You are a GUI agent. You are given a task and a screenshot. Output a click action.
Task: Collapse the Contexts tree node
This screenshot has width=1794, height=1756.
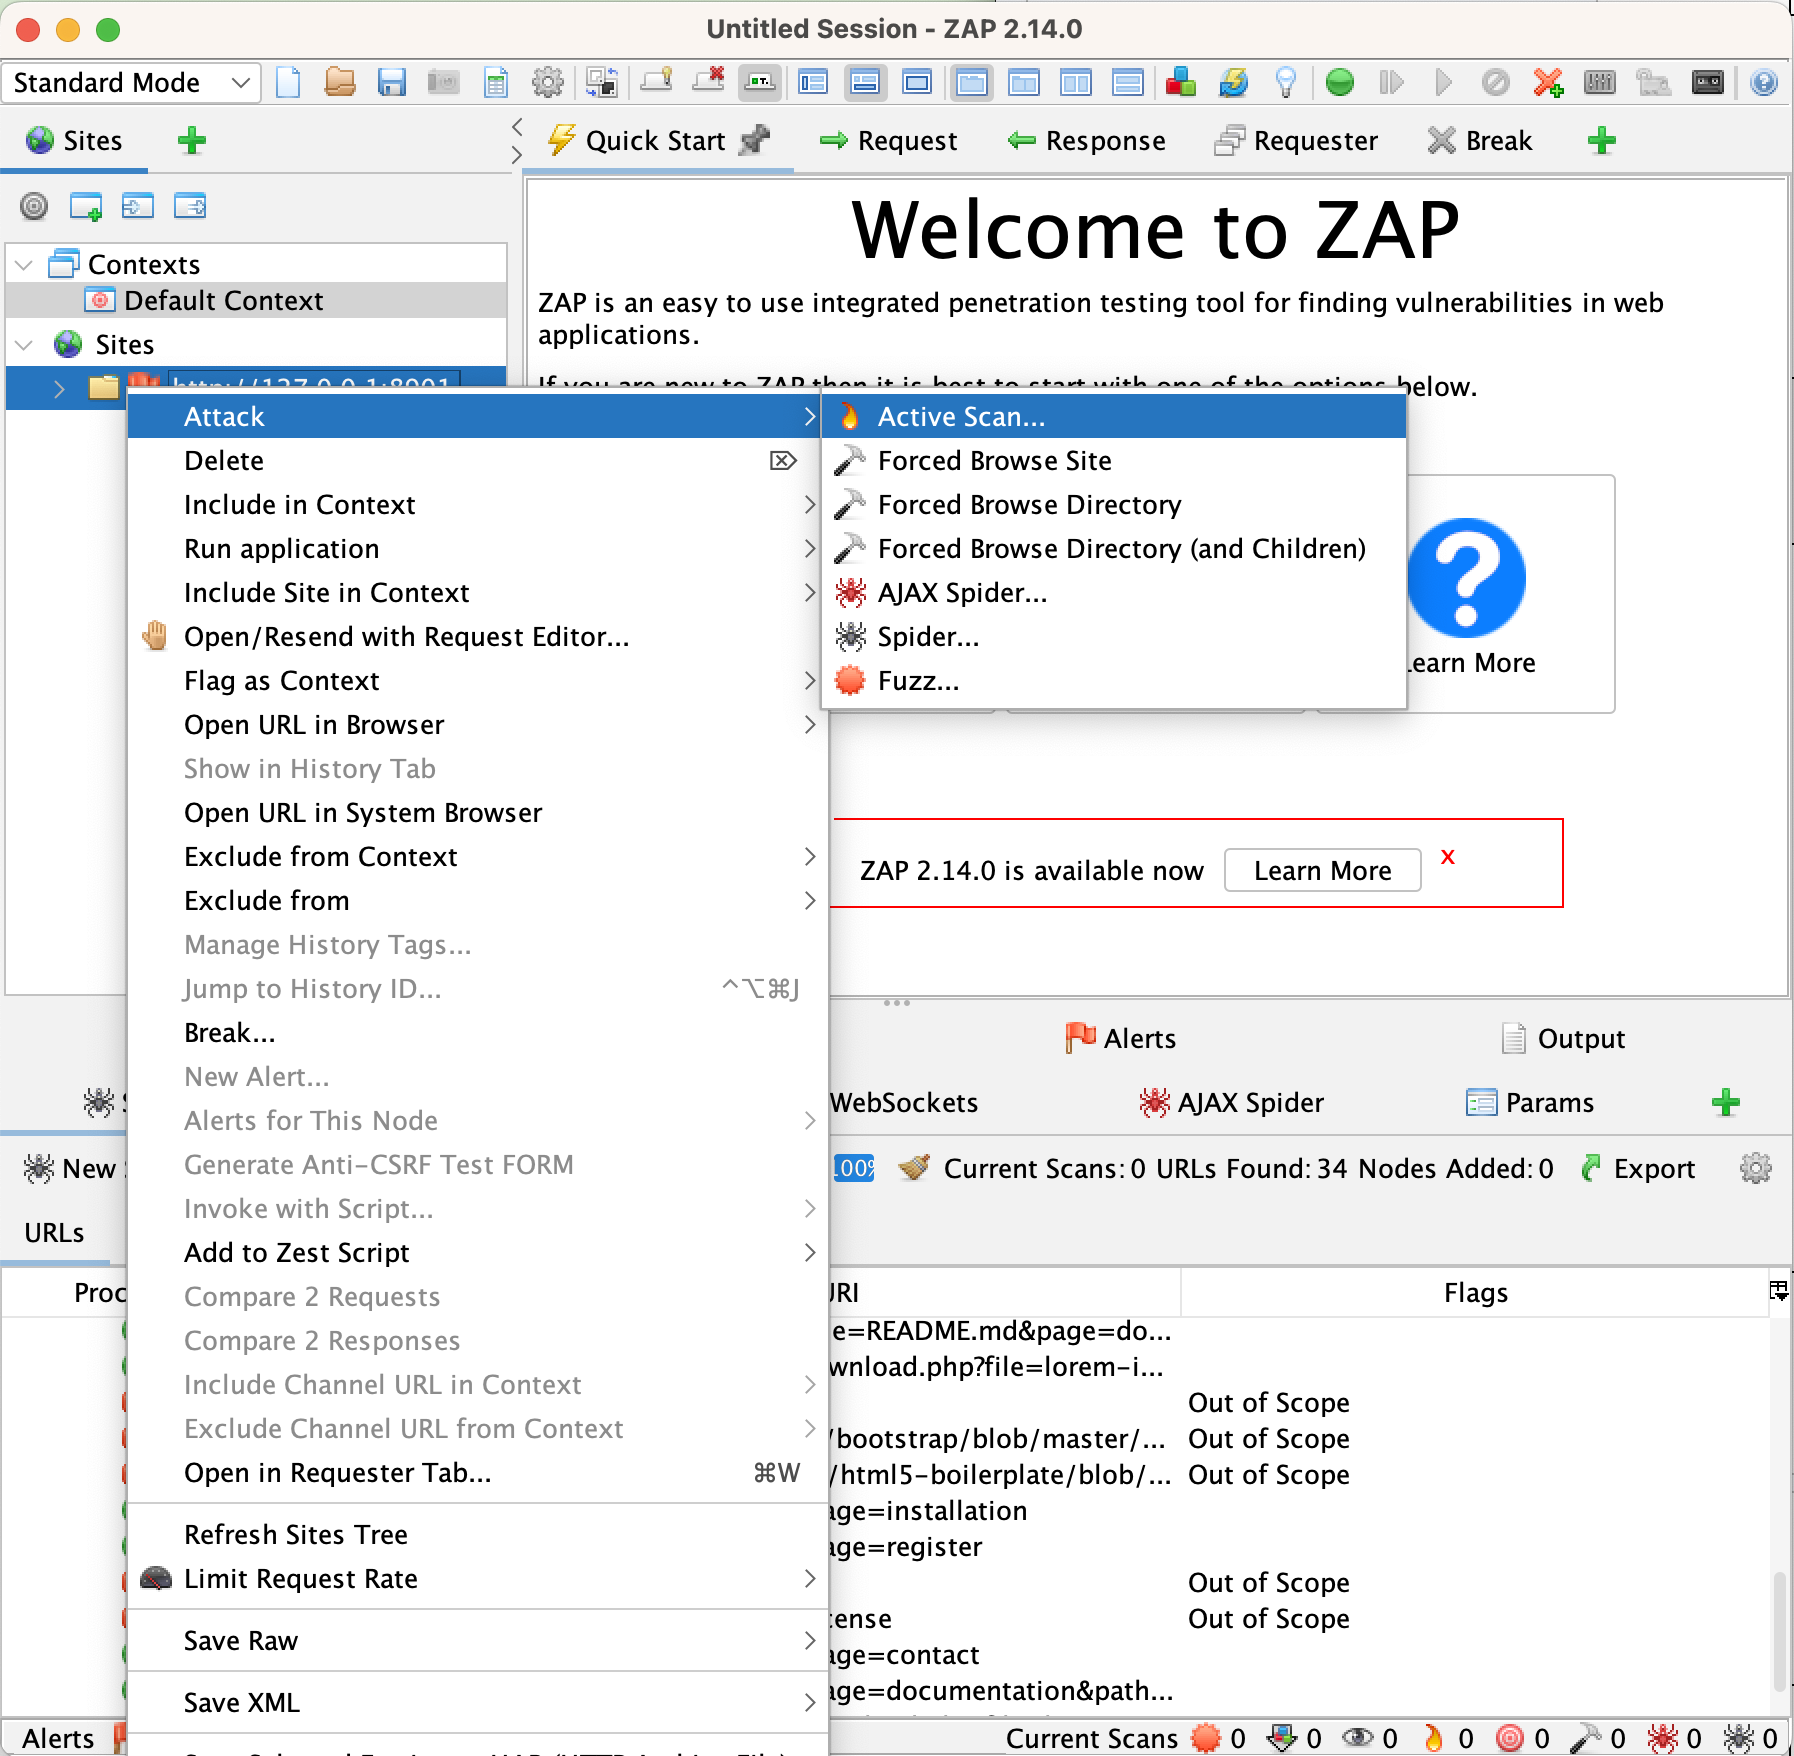[x=24, y=263]
